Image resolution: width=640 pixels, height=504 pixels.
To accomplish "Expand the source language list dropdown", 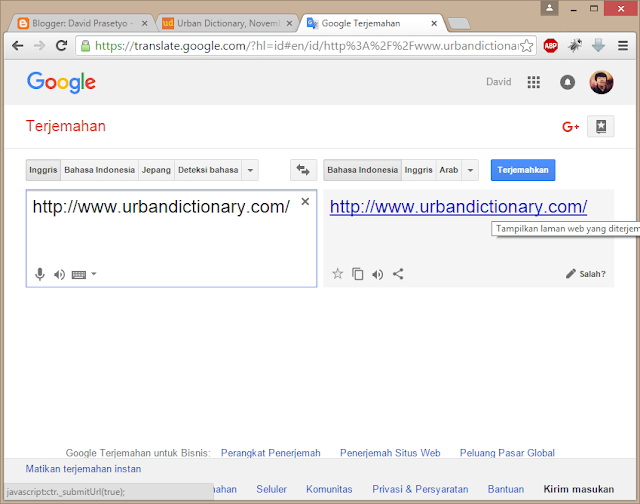I will click(x=250, y=170).
